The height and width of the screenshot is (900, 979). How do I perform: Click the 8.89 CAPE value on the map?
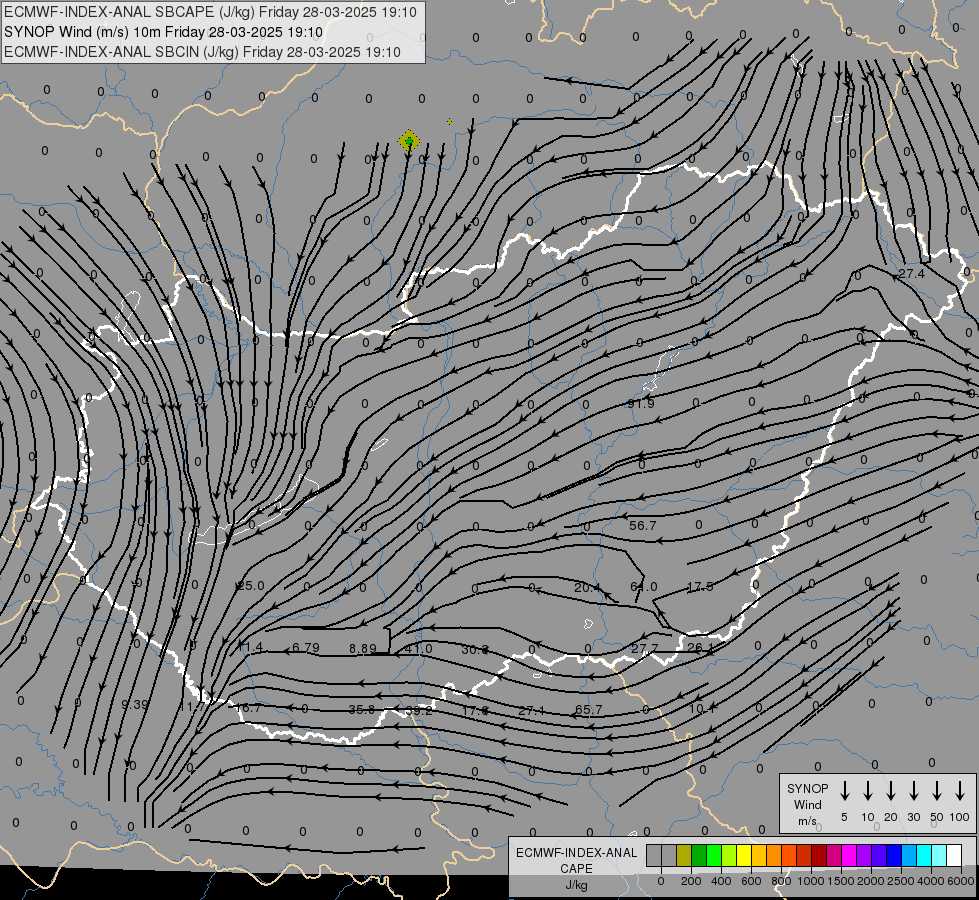coord(362,648)
